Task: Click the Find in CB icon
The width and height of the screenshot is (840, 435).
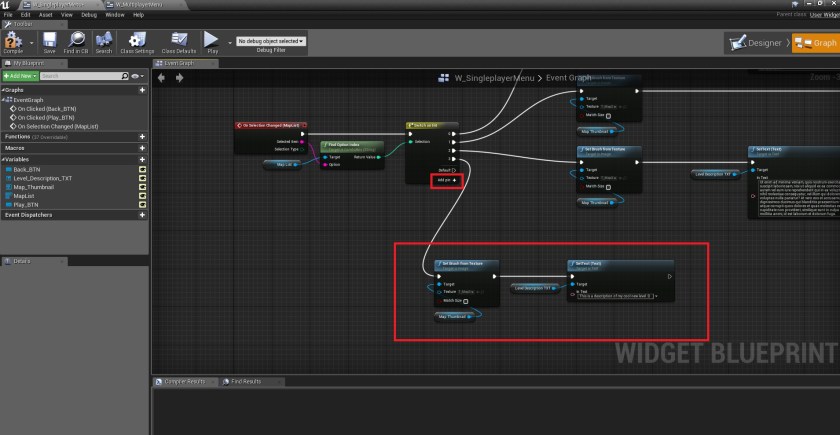Action: coord(75,42)
